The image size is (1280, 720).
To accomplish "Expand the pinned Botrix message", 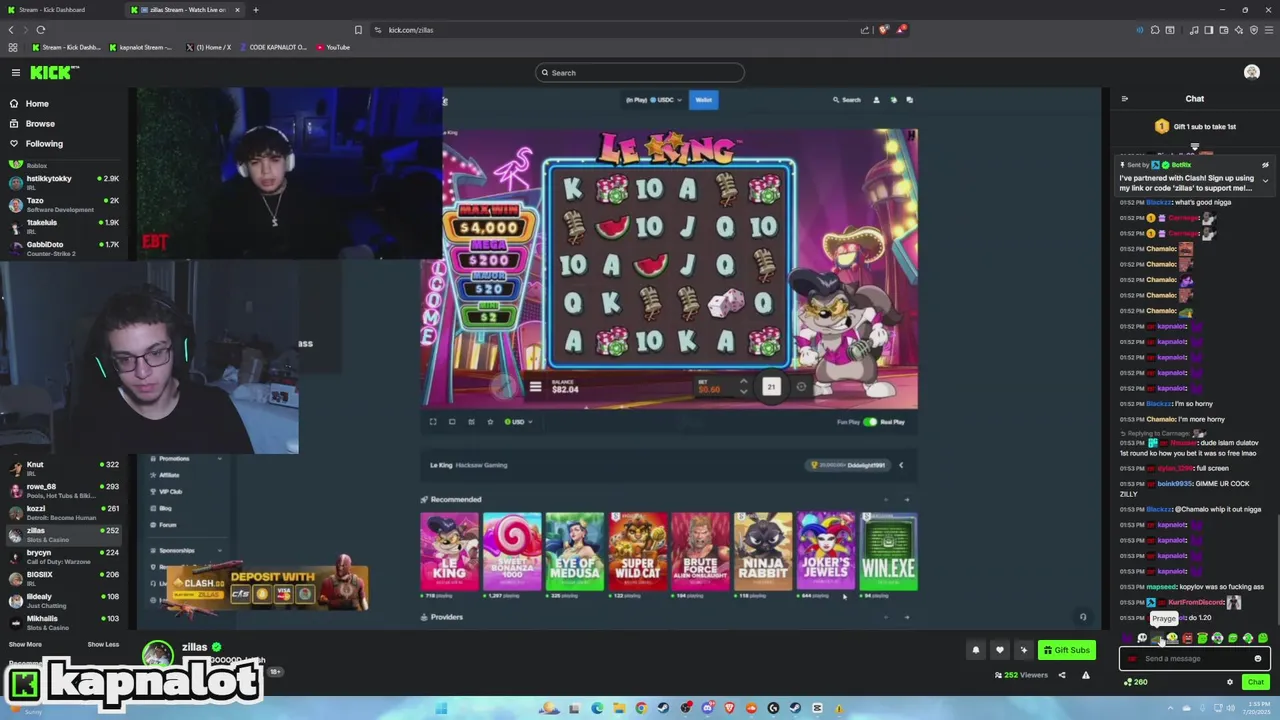I will tap(1265, 181).
